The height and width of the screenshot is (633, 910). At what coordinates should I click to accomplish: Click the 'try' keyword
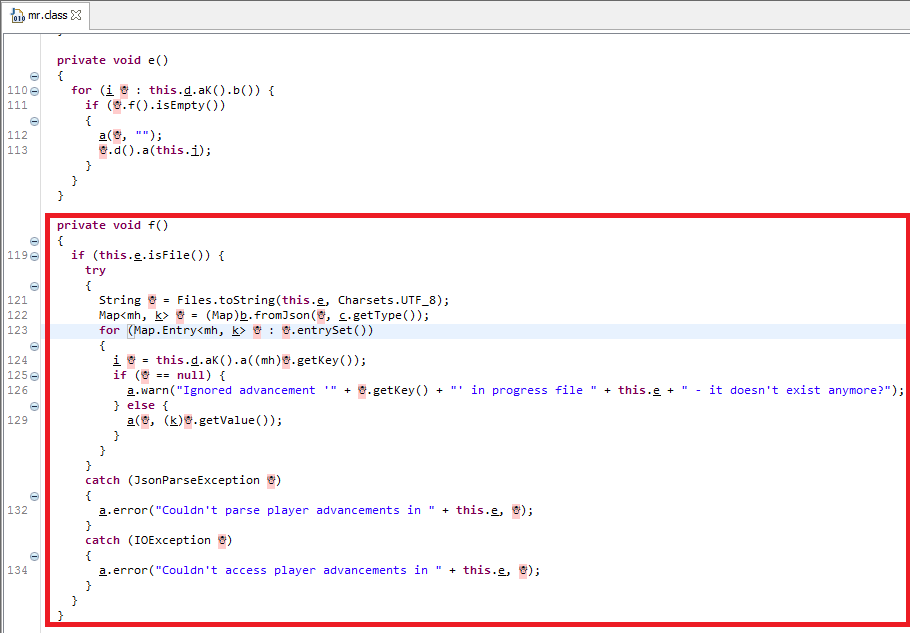point(95,270)
